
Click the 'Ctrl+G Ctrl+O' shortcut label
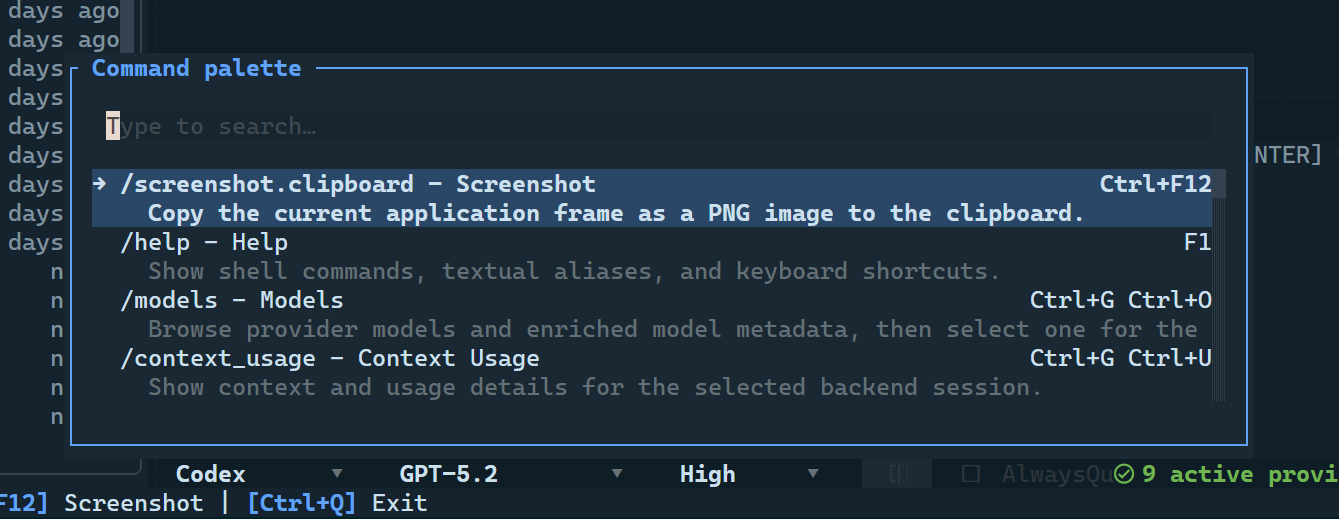pyautogui.click(x=1120, y=300)
